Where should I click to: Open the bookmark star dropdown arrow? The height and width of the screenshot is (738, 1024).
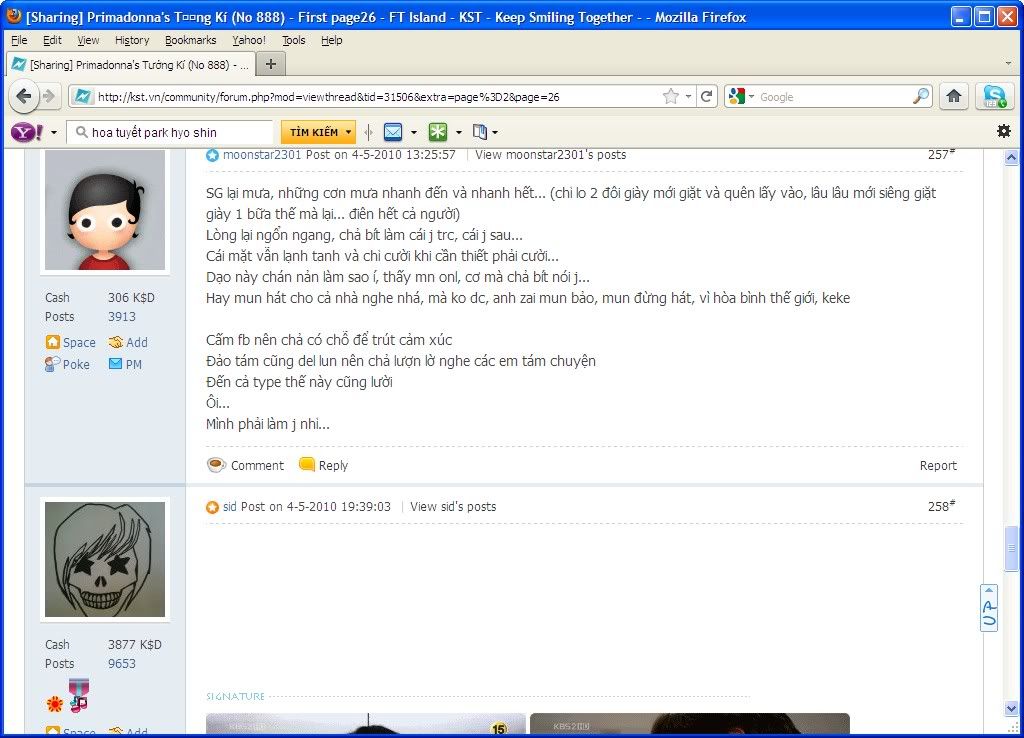[x=688, y=97]
